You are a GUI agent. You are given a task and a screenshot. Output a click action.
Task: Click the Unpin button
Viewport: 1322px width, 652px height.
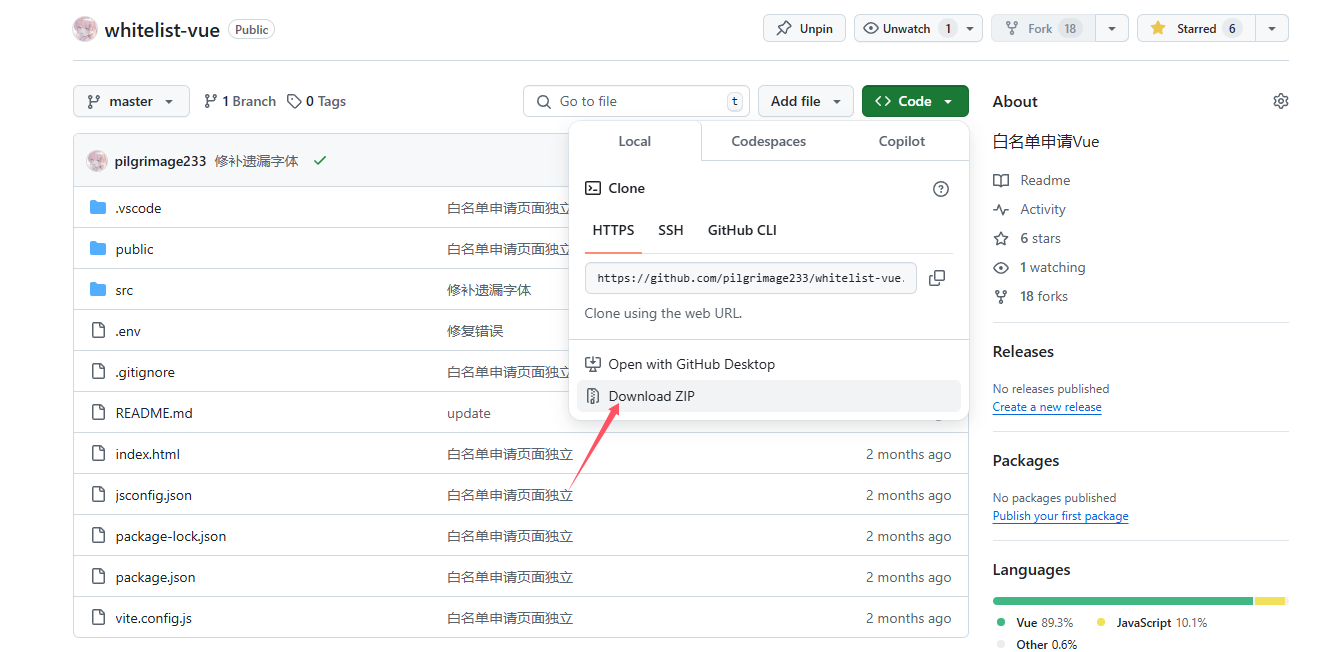pyautogui.click(x=804, y=28)
